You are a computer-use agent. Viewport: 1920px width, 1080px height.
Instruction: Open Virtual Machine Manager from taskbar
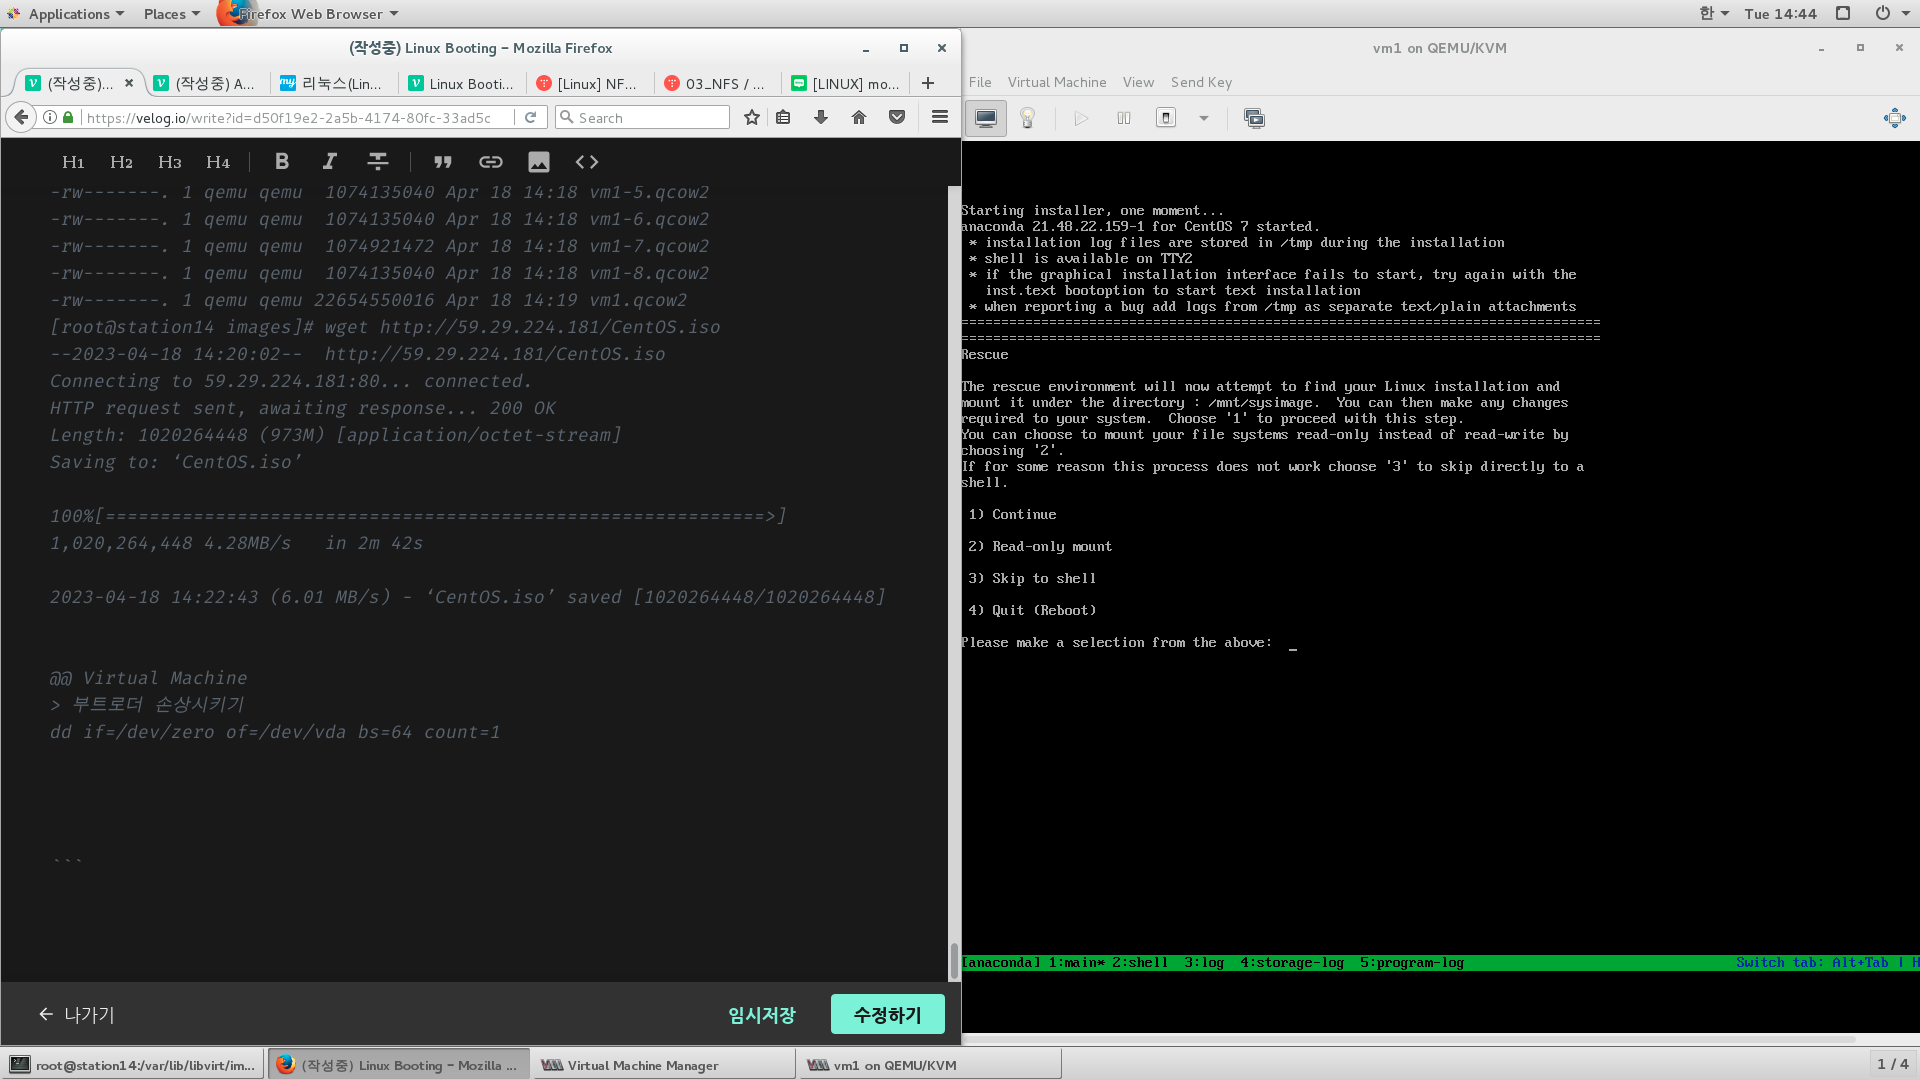(642, 1065)
